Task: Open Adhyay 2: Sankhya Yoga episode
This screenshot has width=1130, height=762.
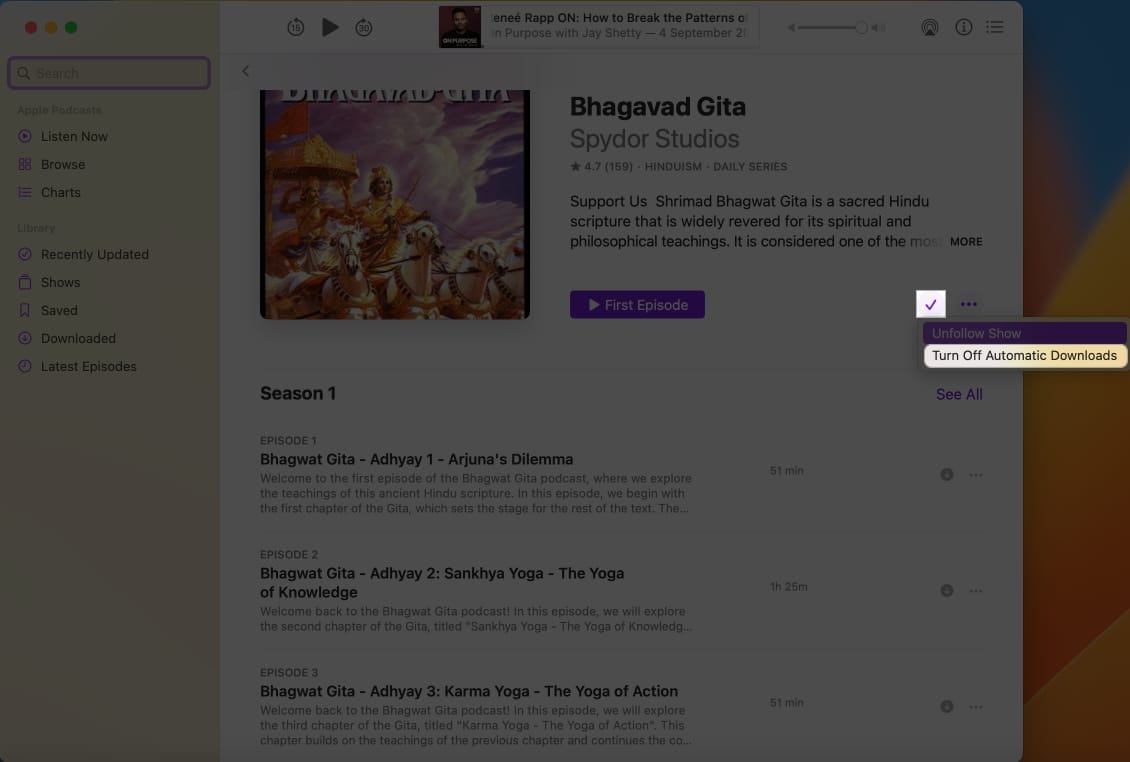Action: click(442, 582)
